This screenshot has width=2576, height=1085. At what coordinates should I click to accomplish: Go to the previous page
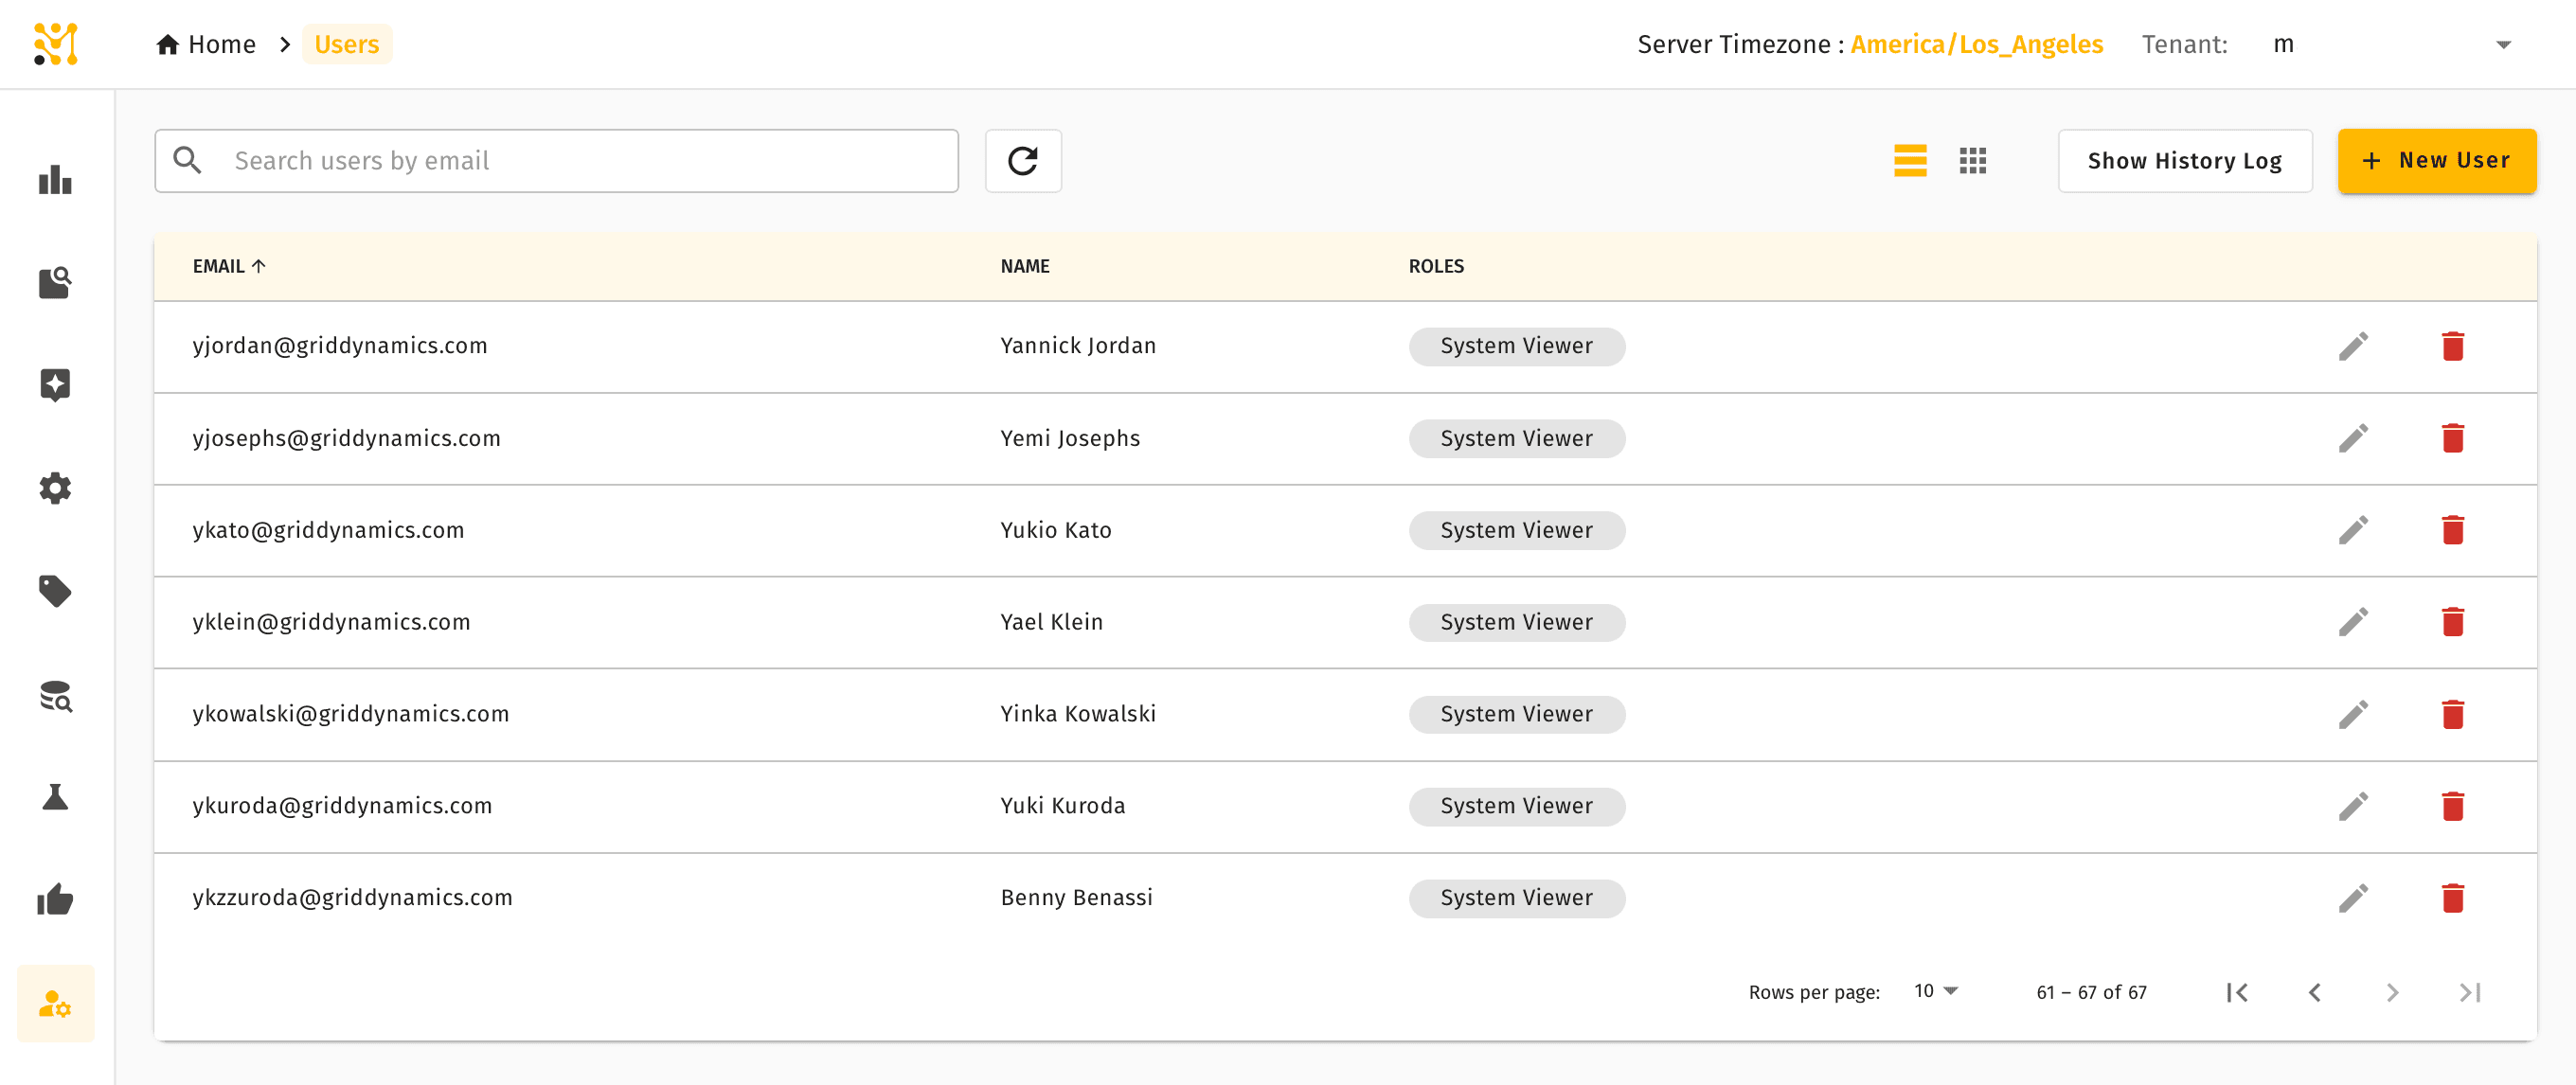pyautogui.click(x=2315, y=992)
